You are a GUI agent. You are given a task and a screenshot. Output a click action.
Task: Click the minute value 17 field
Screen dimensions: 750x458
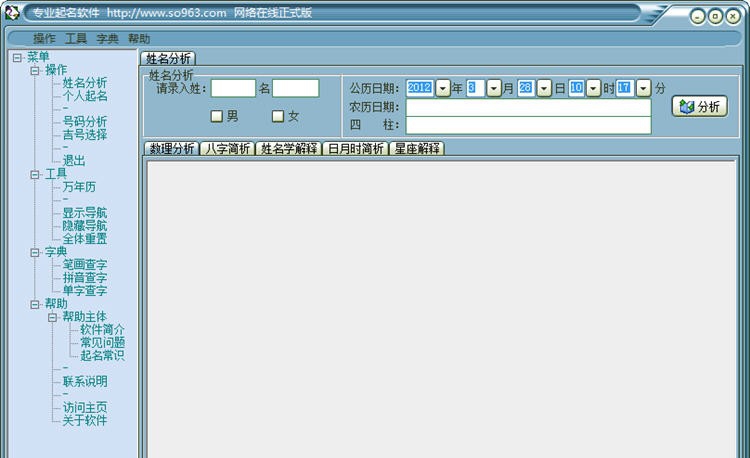pos(624,88)
